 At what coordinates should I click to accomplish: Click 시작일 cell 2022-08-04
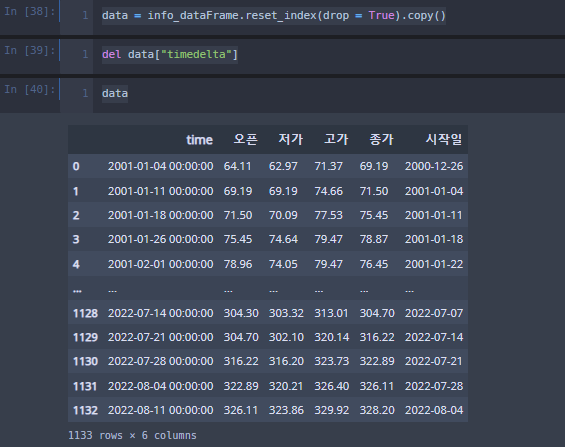pos(434,410)
